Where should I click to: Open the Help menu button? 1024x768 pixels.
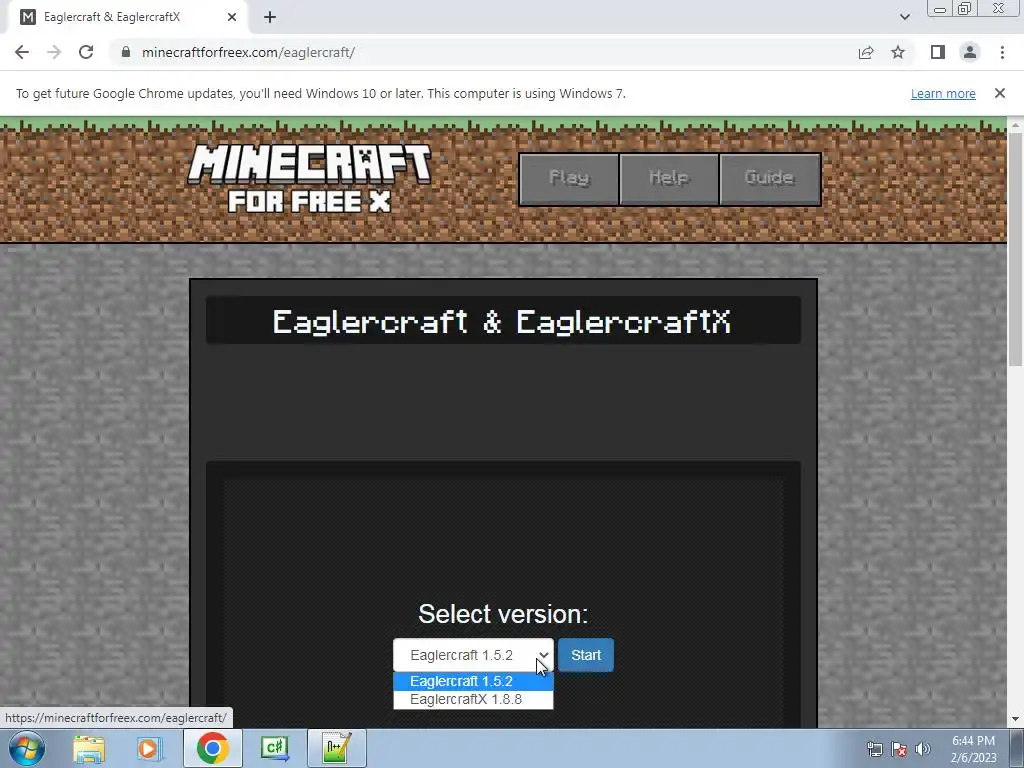(669, 179)
